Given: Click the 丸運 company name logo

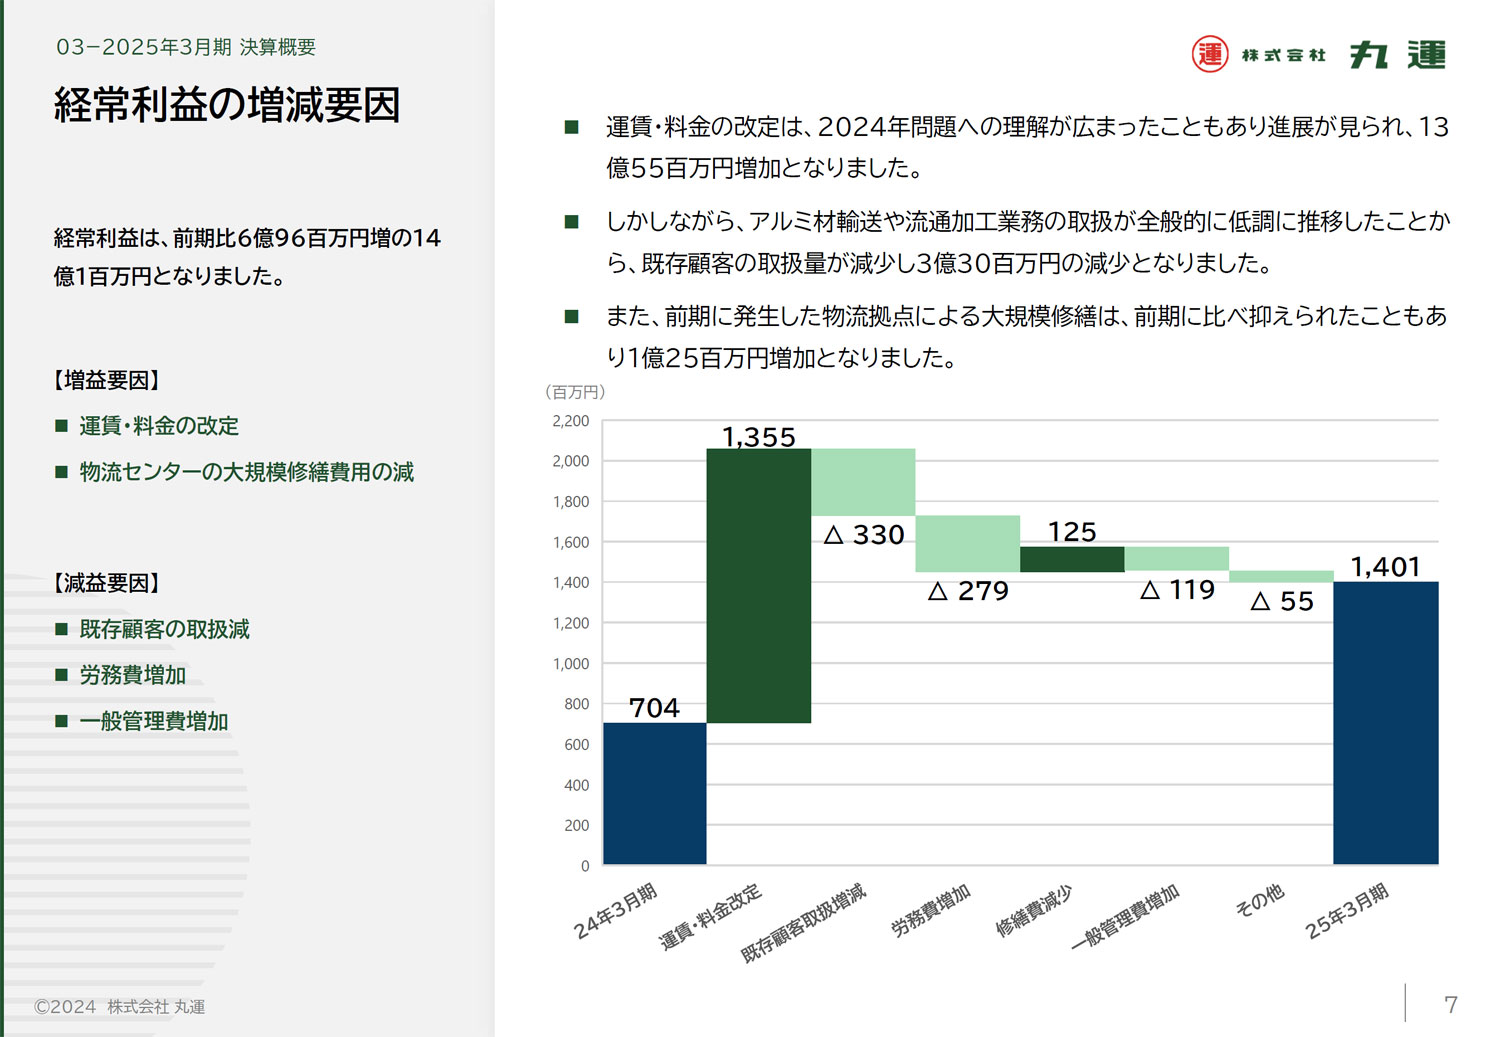Looking at the screenshot, I should pos(1398,55).
